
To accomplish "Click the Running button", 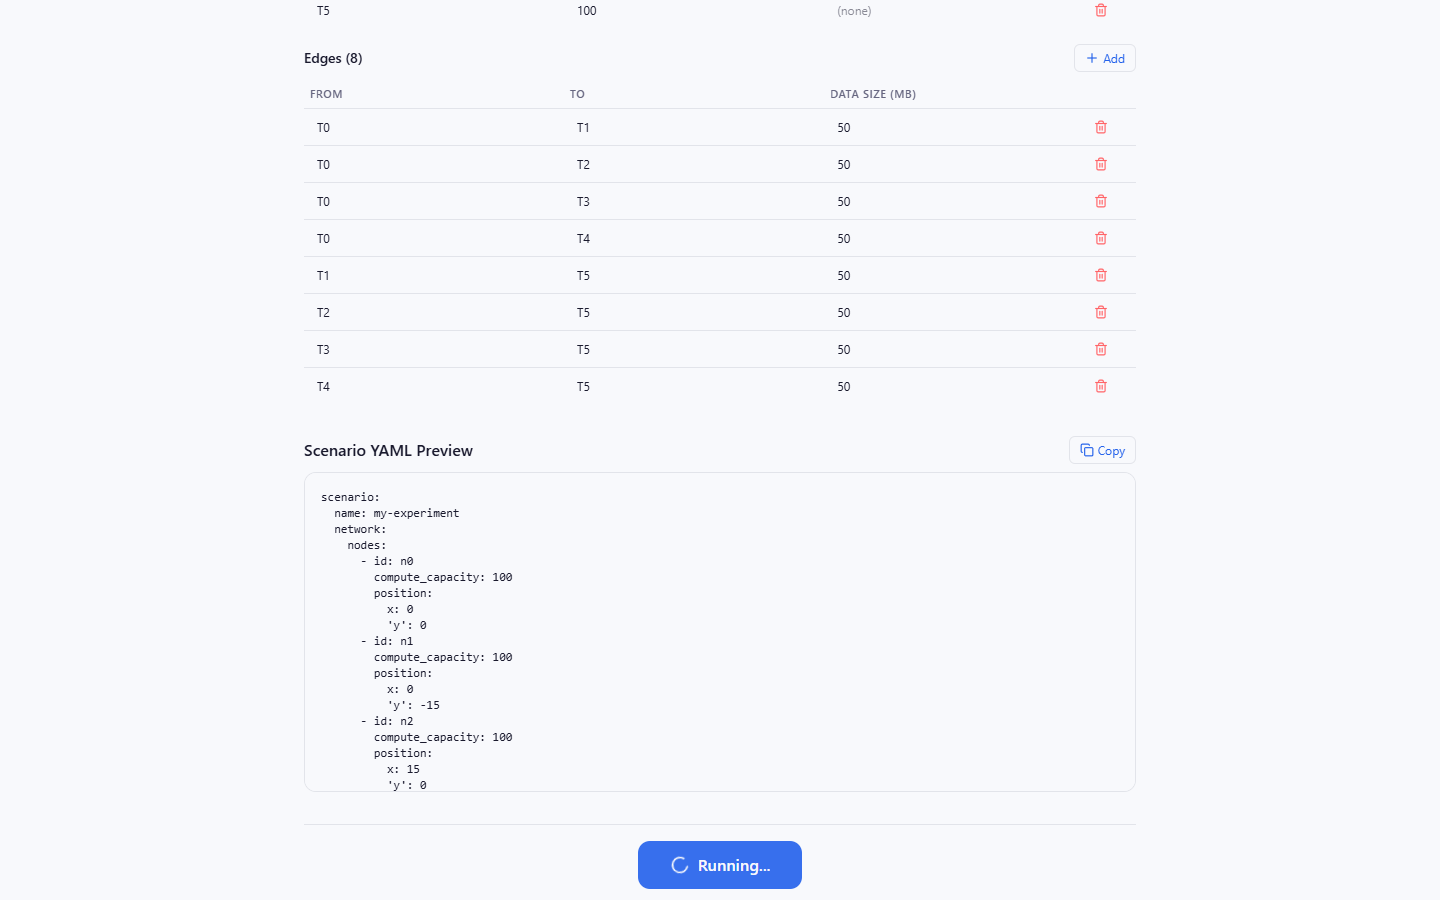I will [720, 865].
